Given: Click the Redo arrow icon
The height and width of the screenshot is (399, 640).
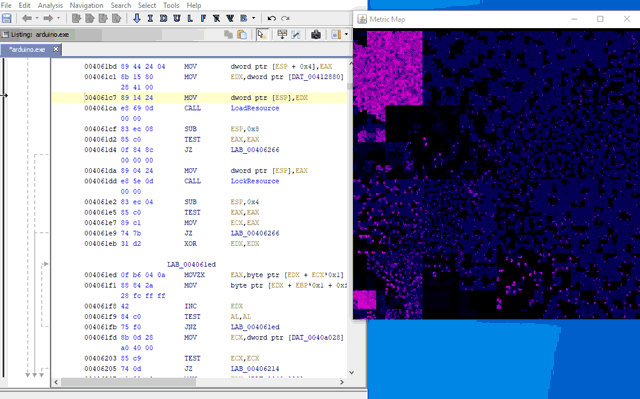Looking at the screenshot, I should [285, 18].
